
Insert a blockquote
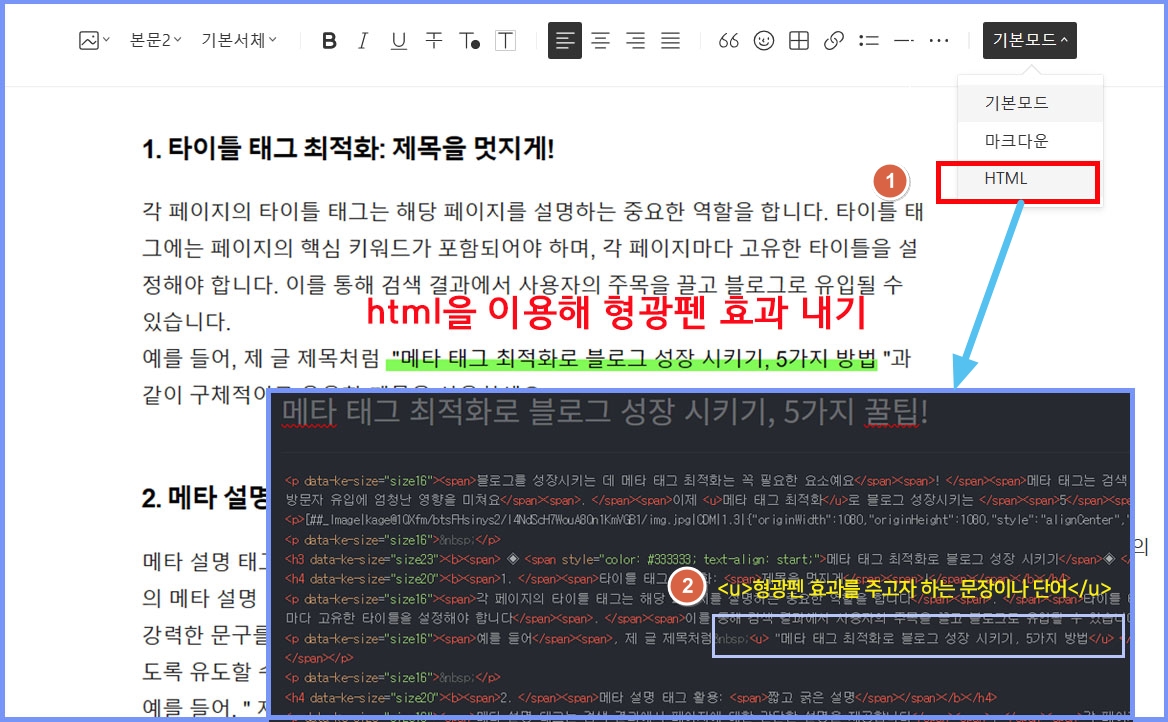(729, 41)
